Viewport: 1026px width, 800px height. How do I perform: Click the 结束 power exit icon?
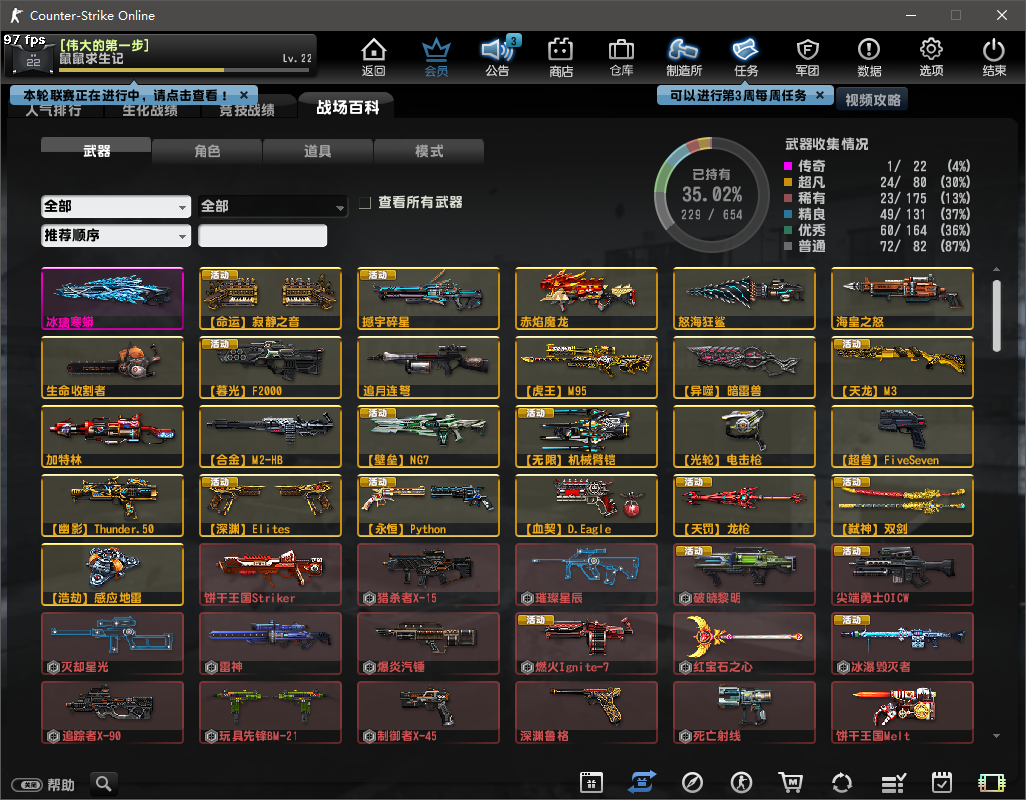993,58
